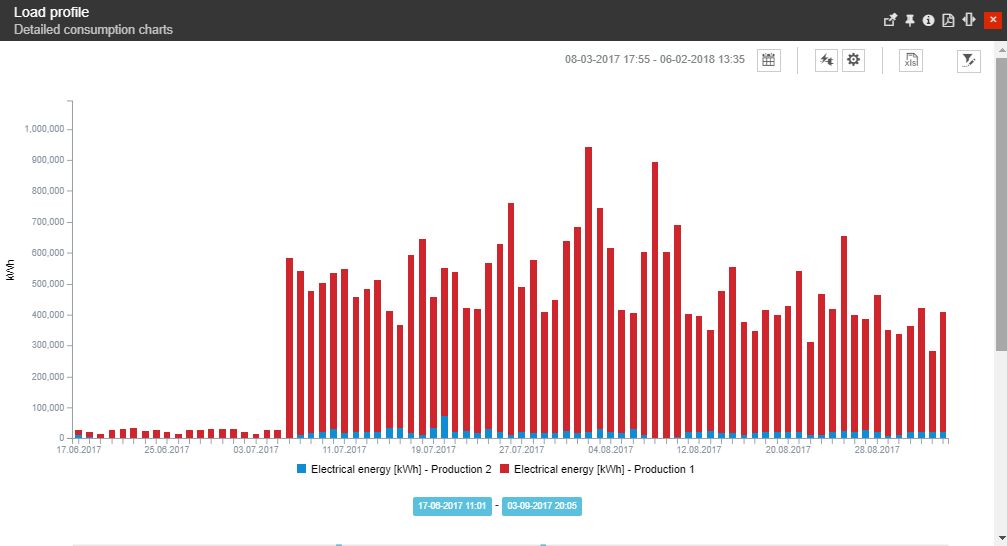Click the range slider's left handle

point(339,544)
